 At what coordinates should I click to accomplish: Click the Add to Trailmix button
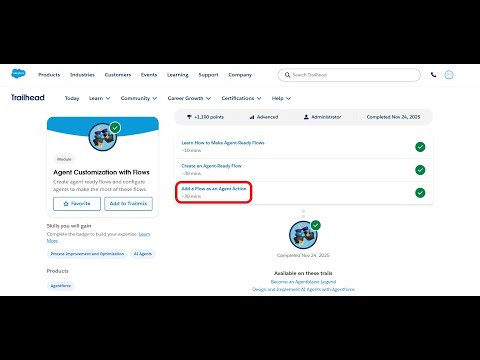[128, 204]
